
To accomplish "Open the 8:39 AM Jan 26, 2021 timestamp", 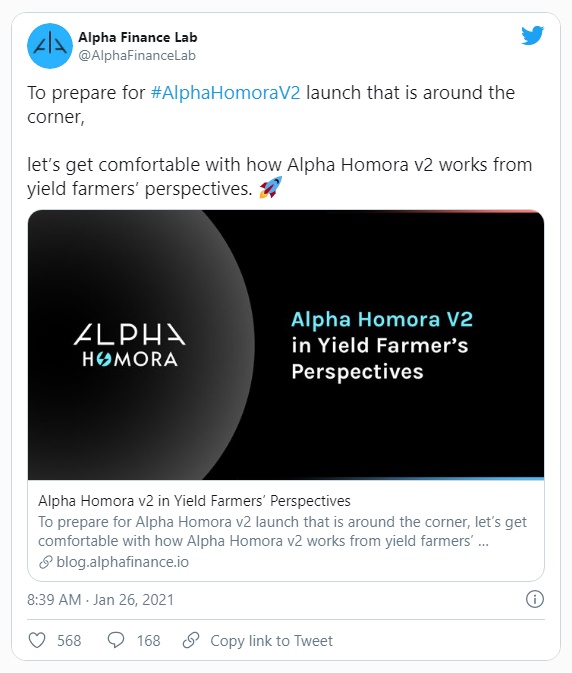I will tap(100, 599).
